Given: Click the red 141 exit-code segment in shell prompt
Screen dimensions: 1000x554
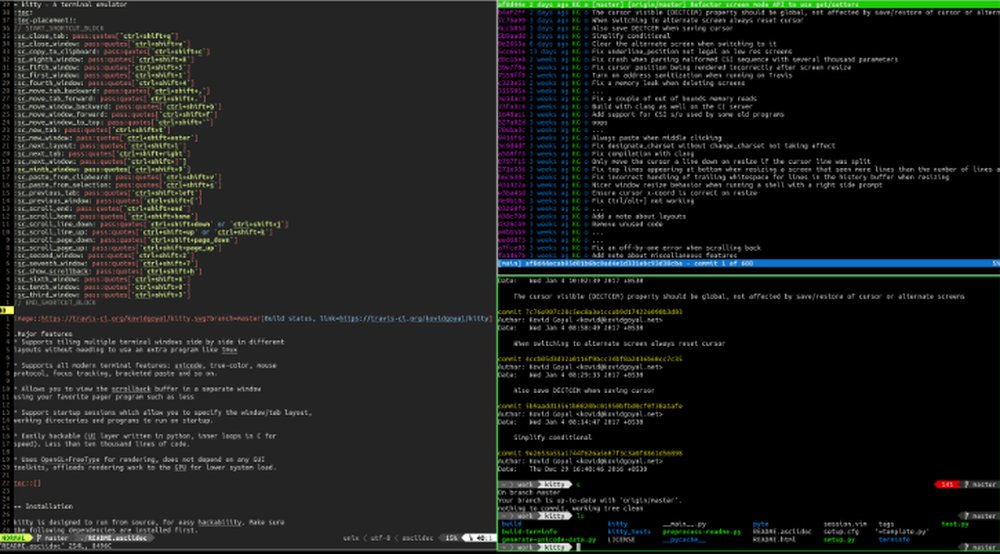Looking at the screenshot, I should tap(947, 485).
